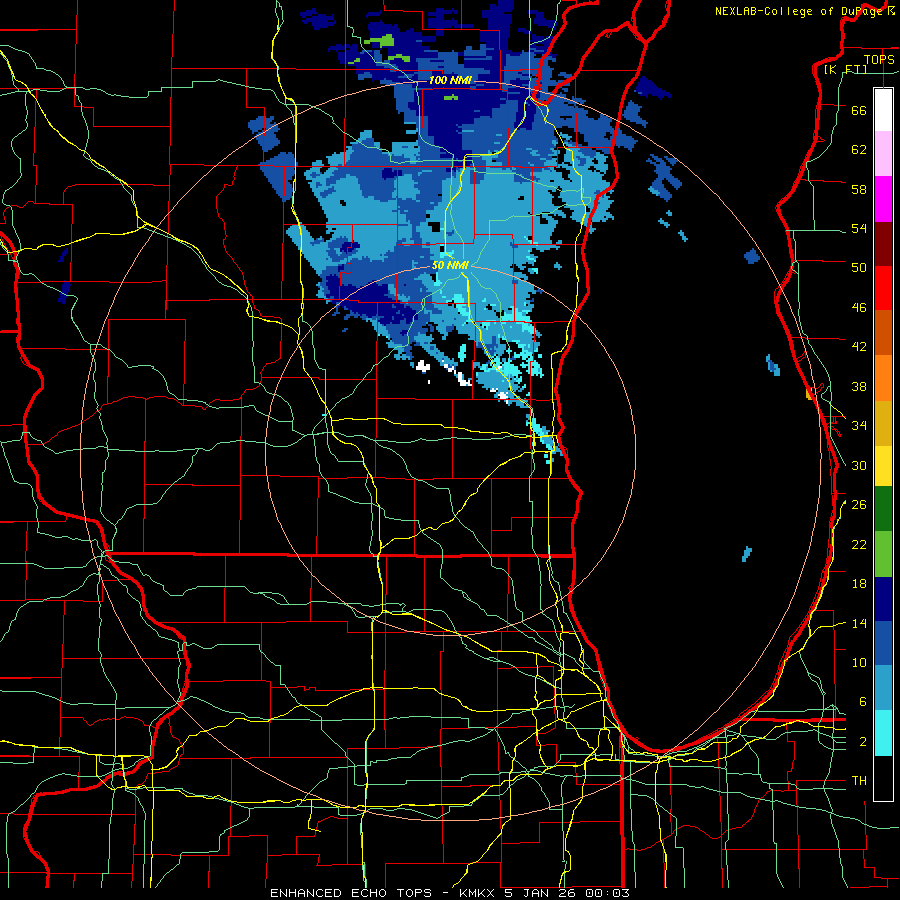This screenshot has height=900, width=900.
Task: Click the orange 42 kft legend swatch
Action: 883,378
